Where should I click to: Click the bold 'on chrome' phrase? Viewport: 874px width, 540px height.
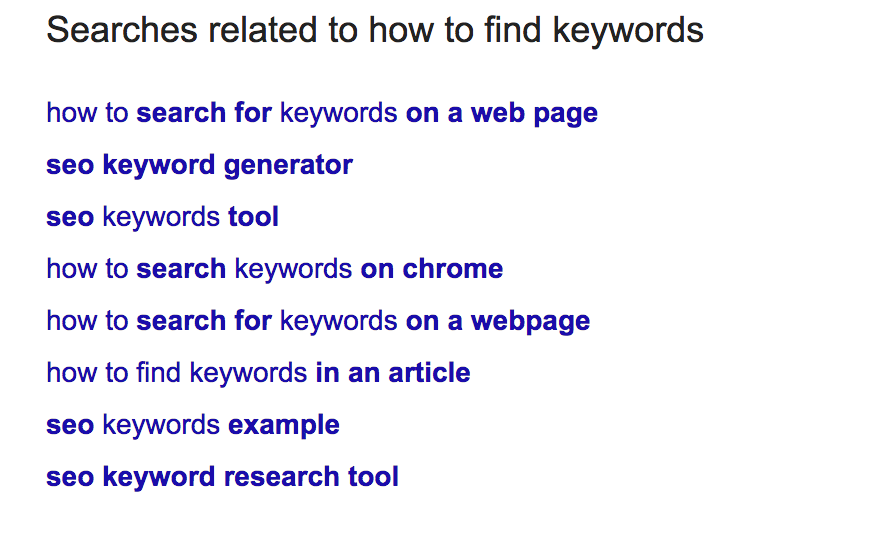[x=432, y=269]
